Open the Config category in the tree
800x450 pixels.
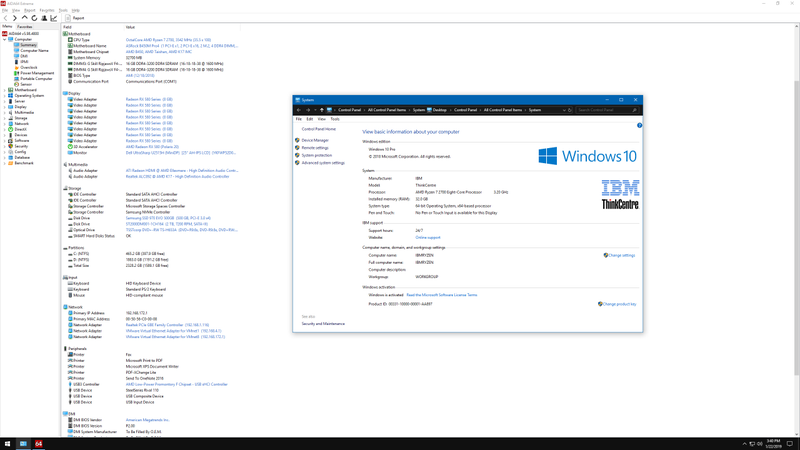point(20,152)
